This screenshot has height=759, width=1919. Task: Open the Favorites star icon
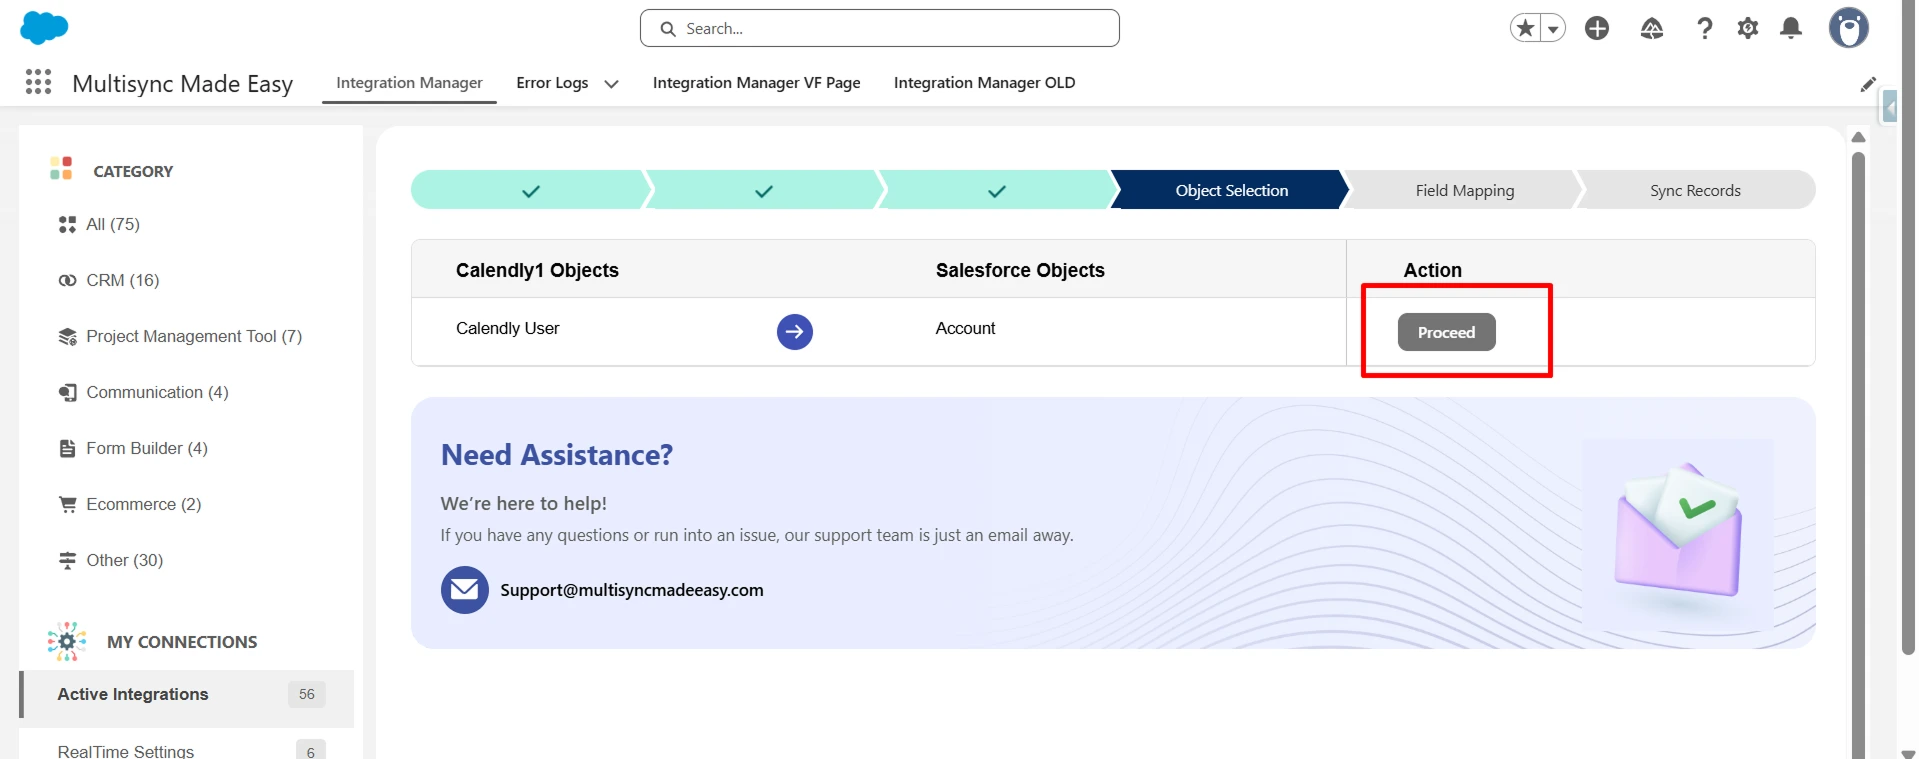point(1525,28)
